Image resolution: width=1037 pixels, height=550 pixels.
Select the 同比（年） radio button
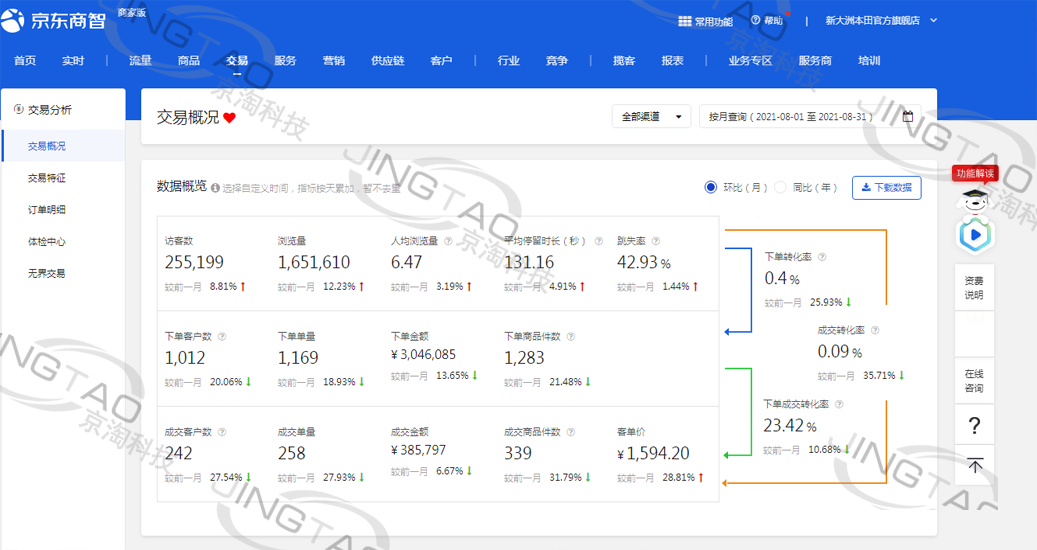(x=781, y=187)
